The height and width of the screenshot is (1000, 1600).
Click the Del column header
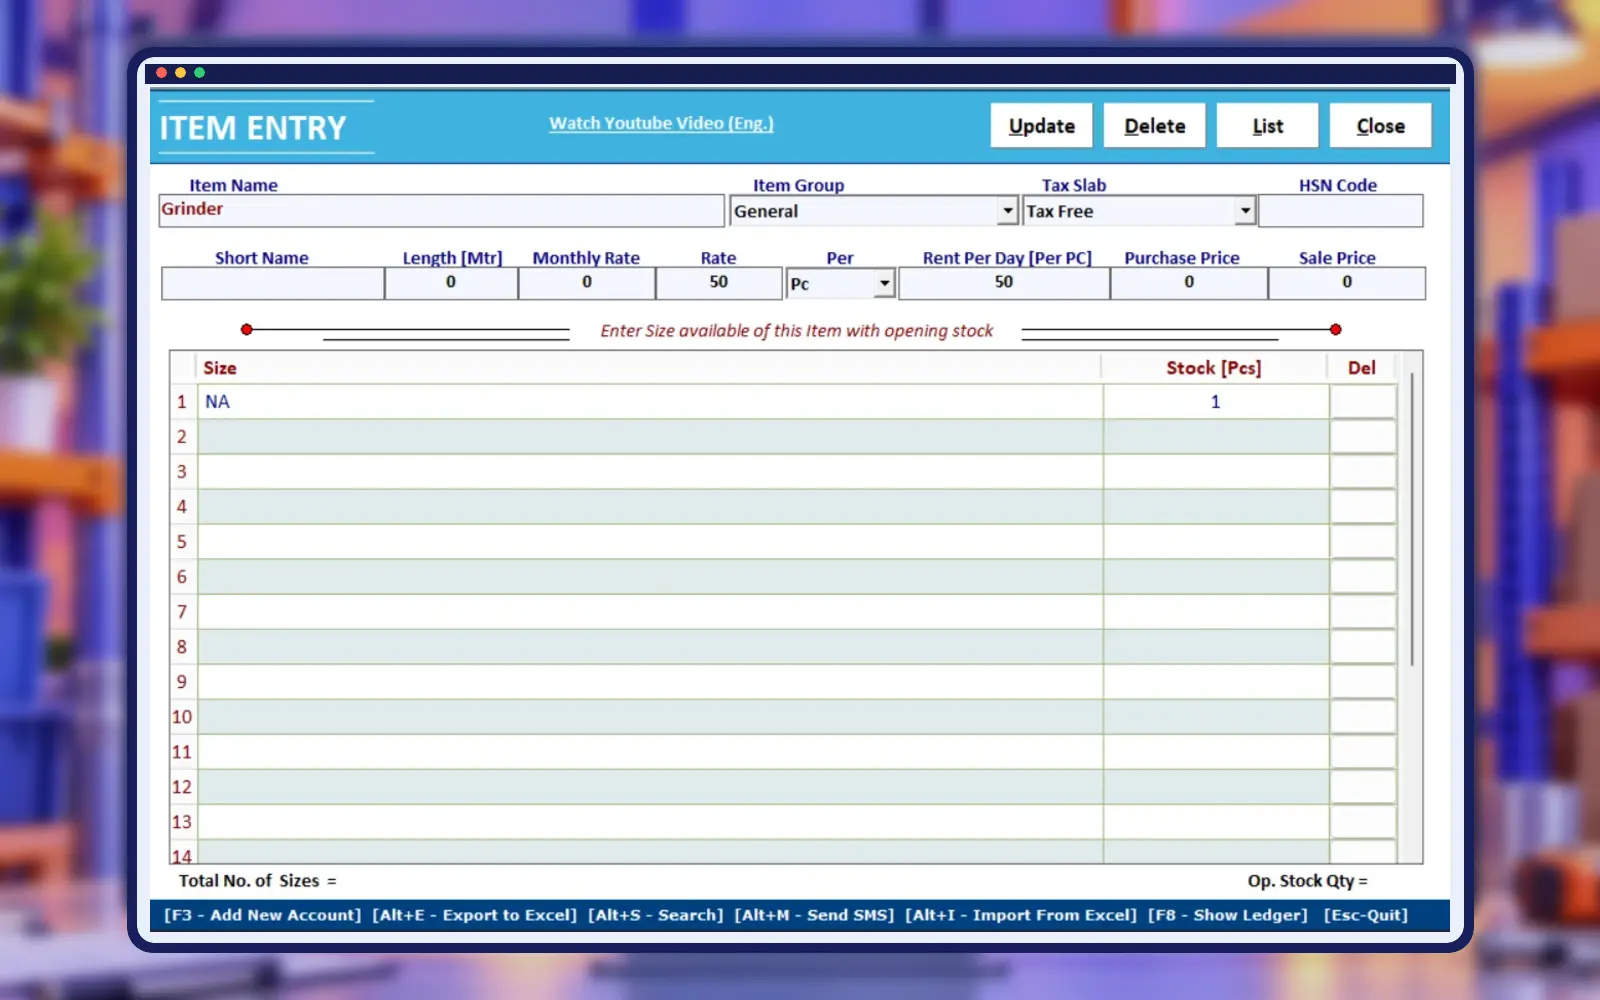click(x=1362, y=368)
